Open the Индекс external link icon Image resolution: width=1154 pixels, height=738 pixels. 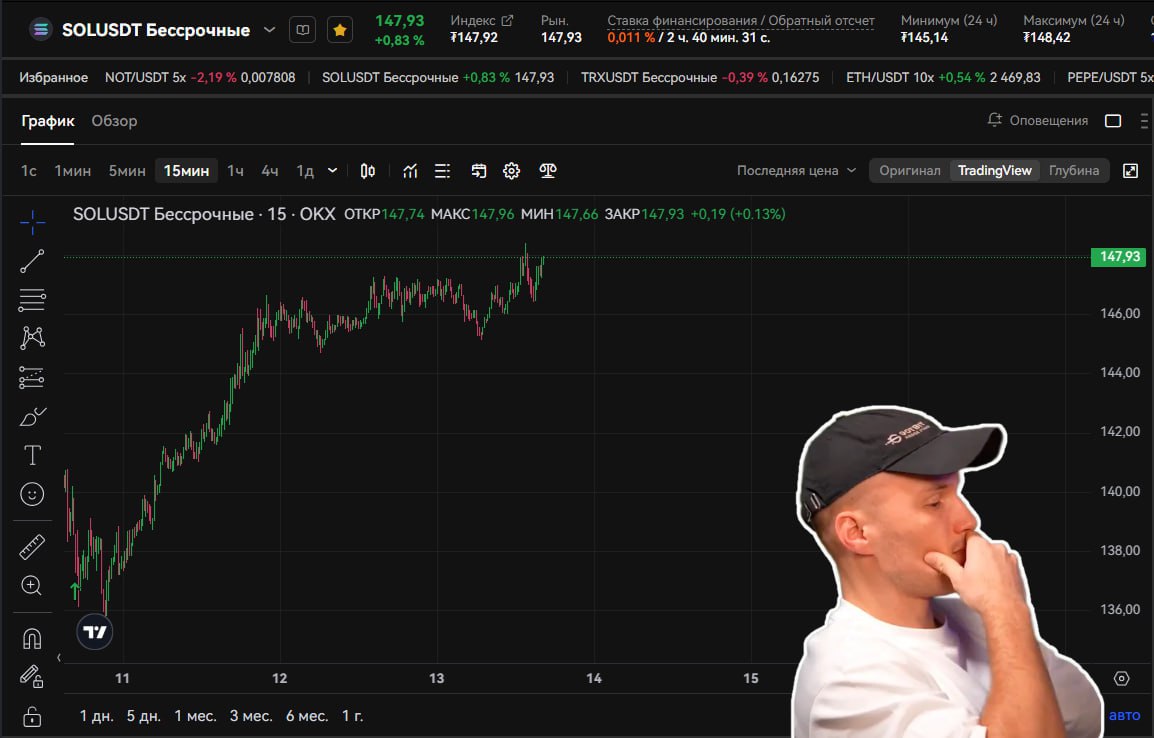pos(507,21)
